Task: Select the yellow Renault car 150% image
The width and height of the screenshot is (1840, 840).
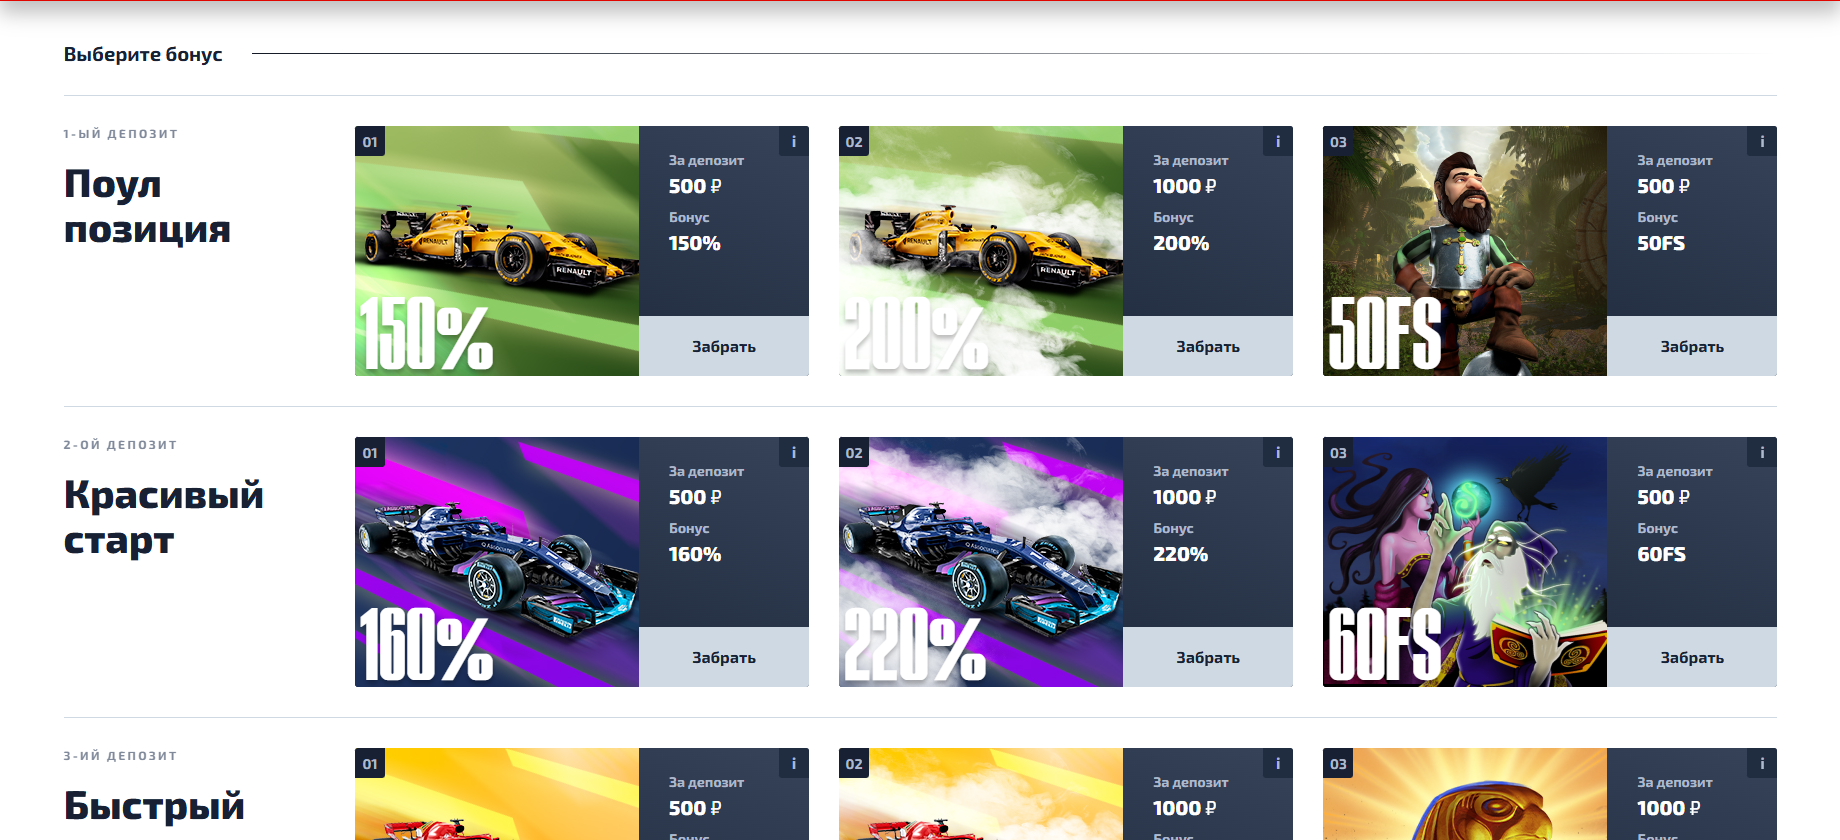Action: pyautogui.click(x=497, y=250)
